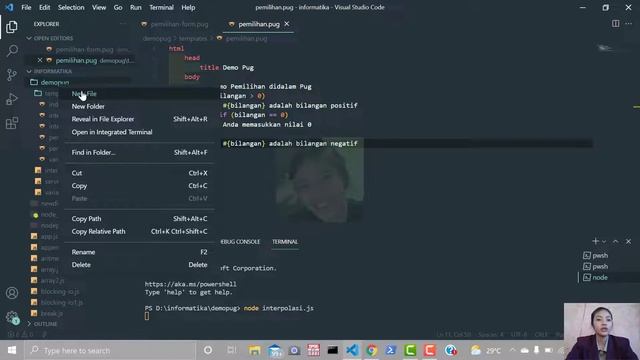Open the Extensions view
This screenshot has height=360, width=640.
12,123
